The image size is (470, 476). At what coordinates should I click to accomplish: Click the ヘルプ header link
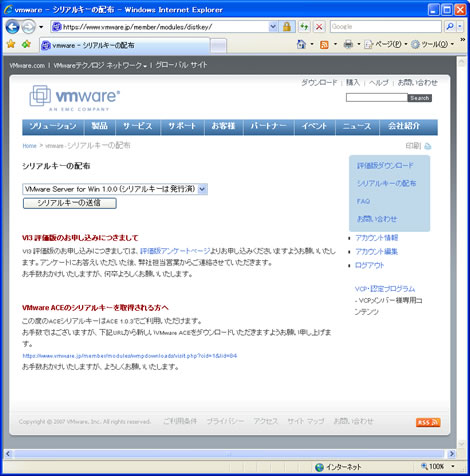coord(378,82)
